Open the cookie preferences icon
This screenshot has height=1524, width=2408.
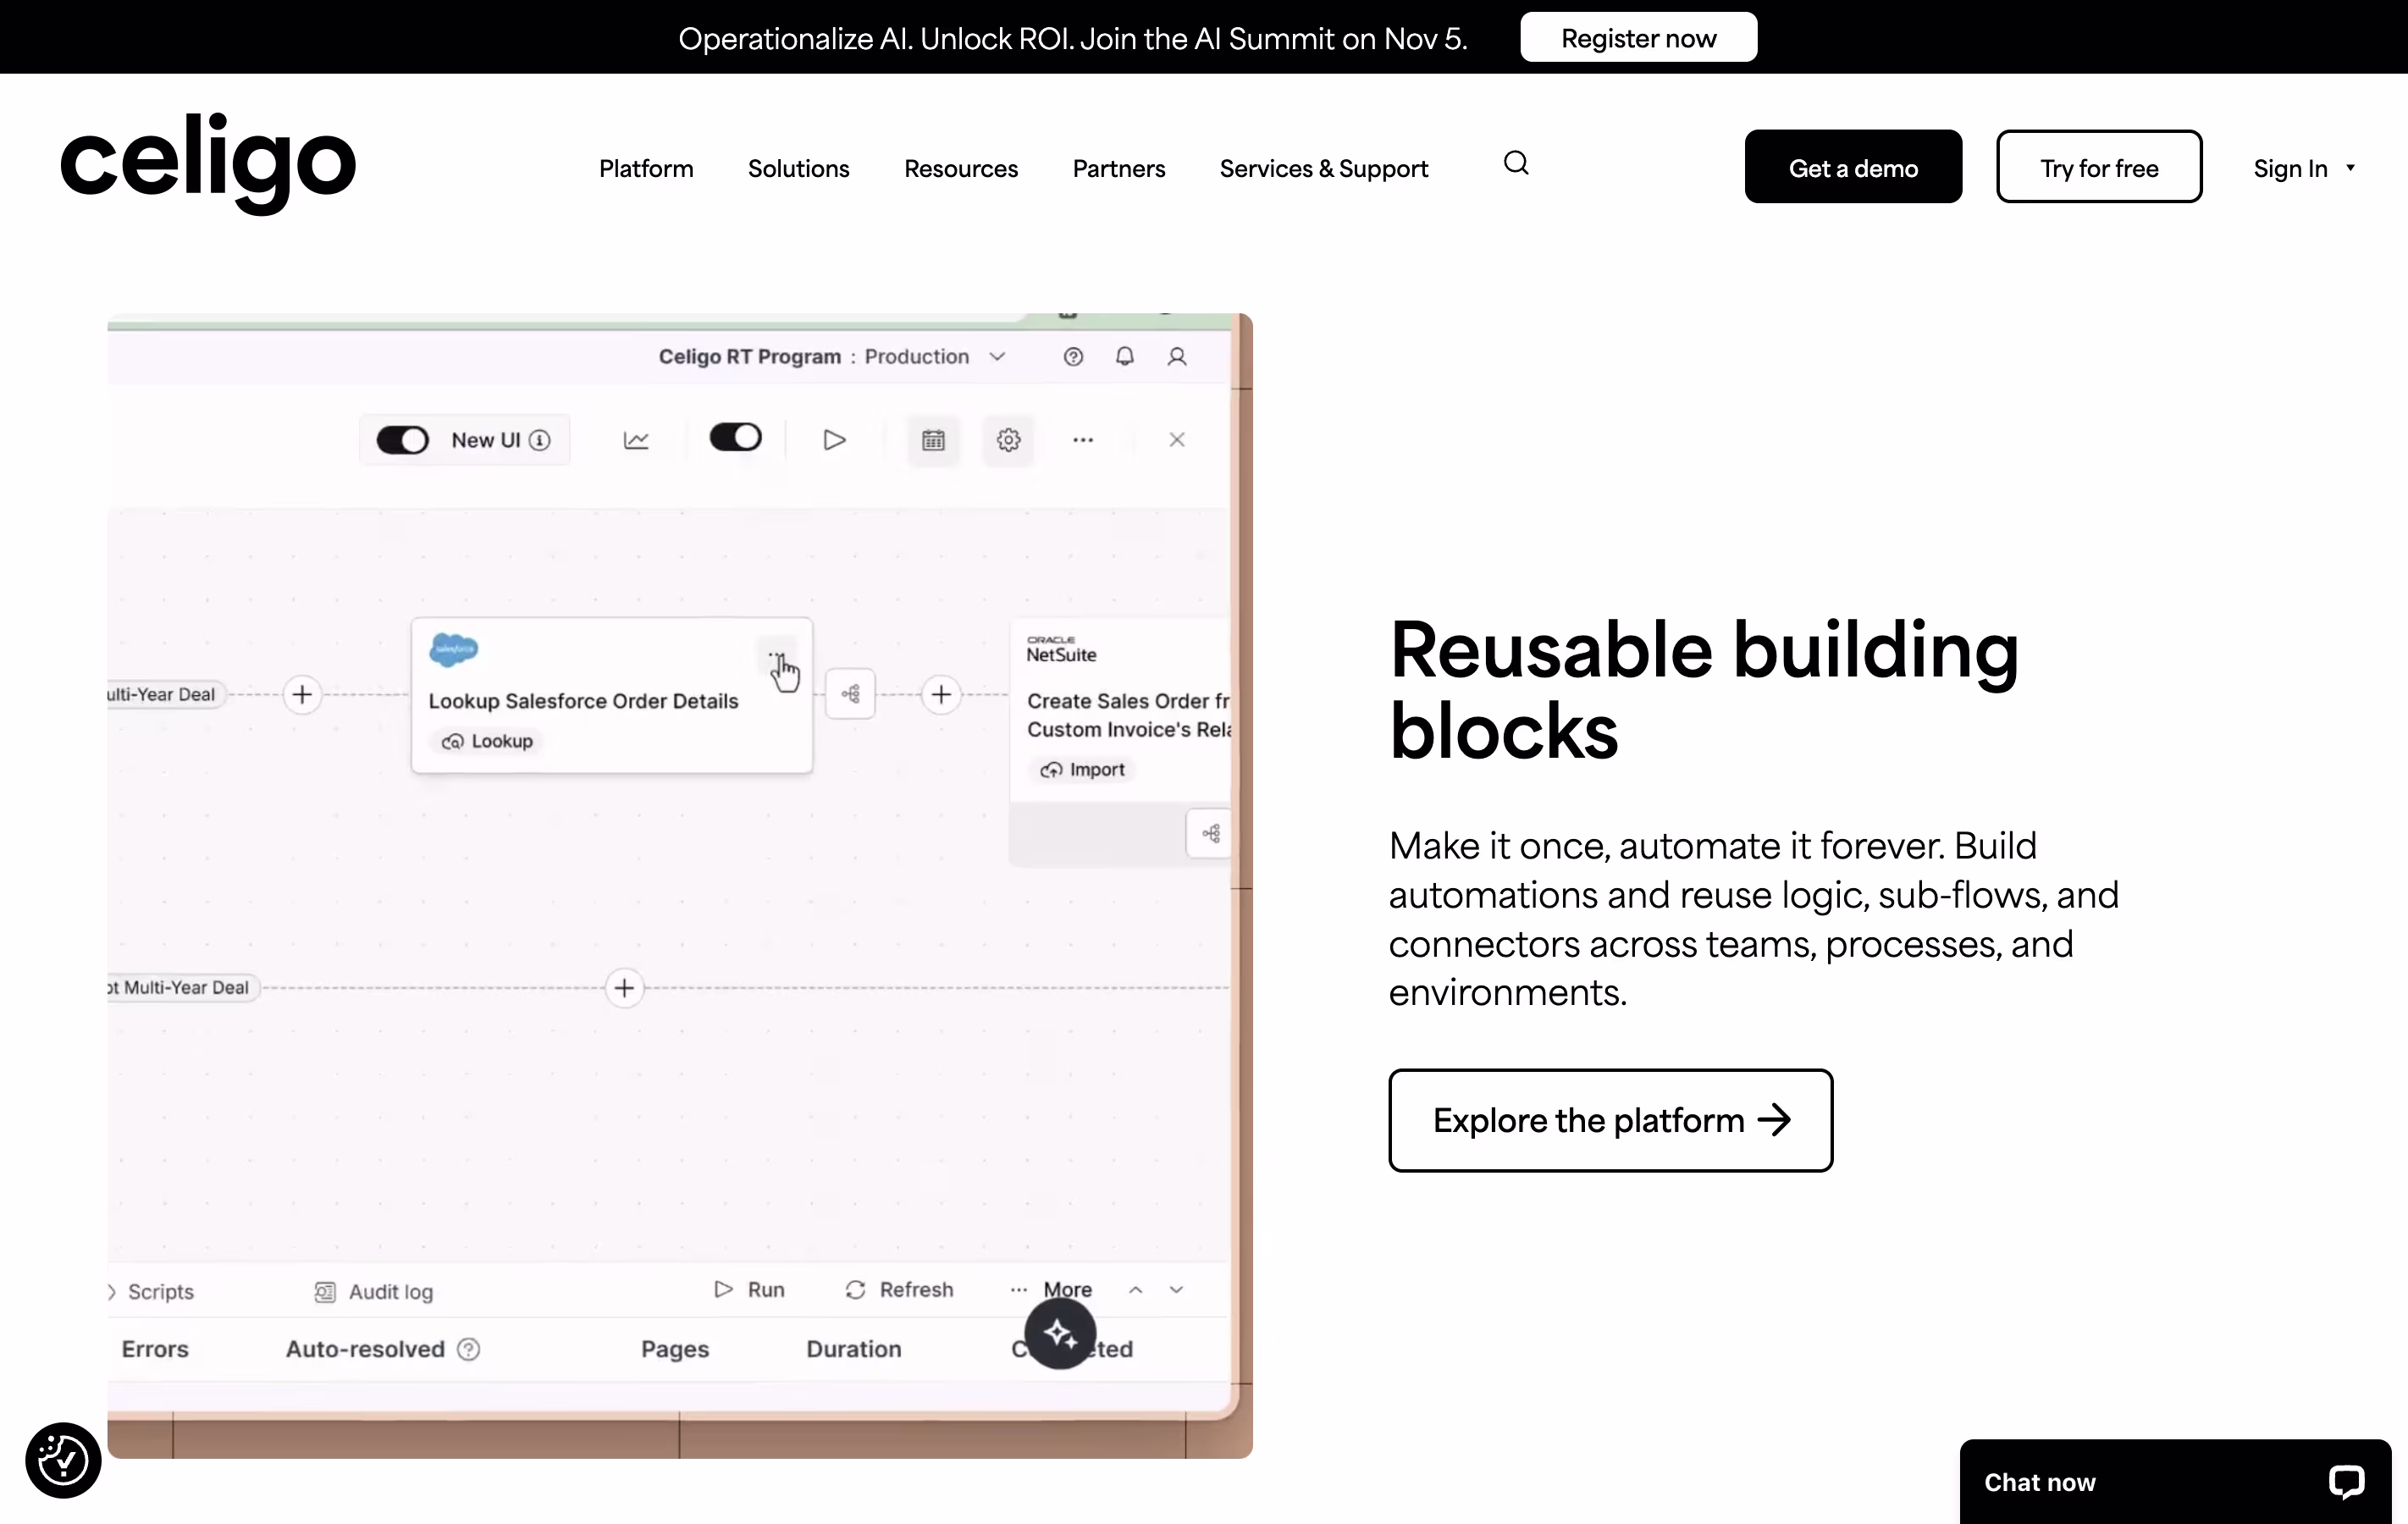click(63, 1460)
